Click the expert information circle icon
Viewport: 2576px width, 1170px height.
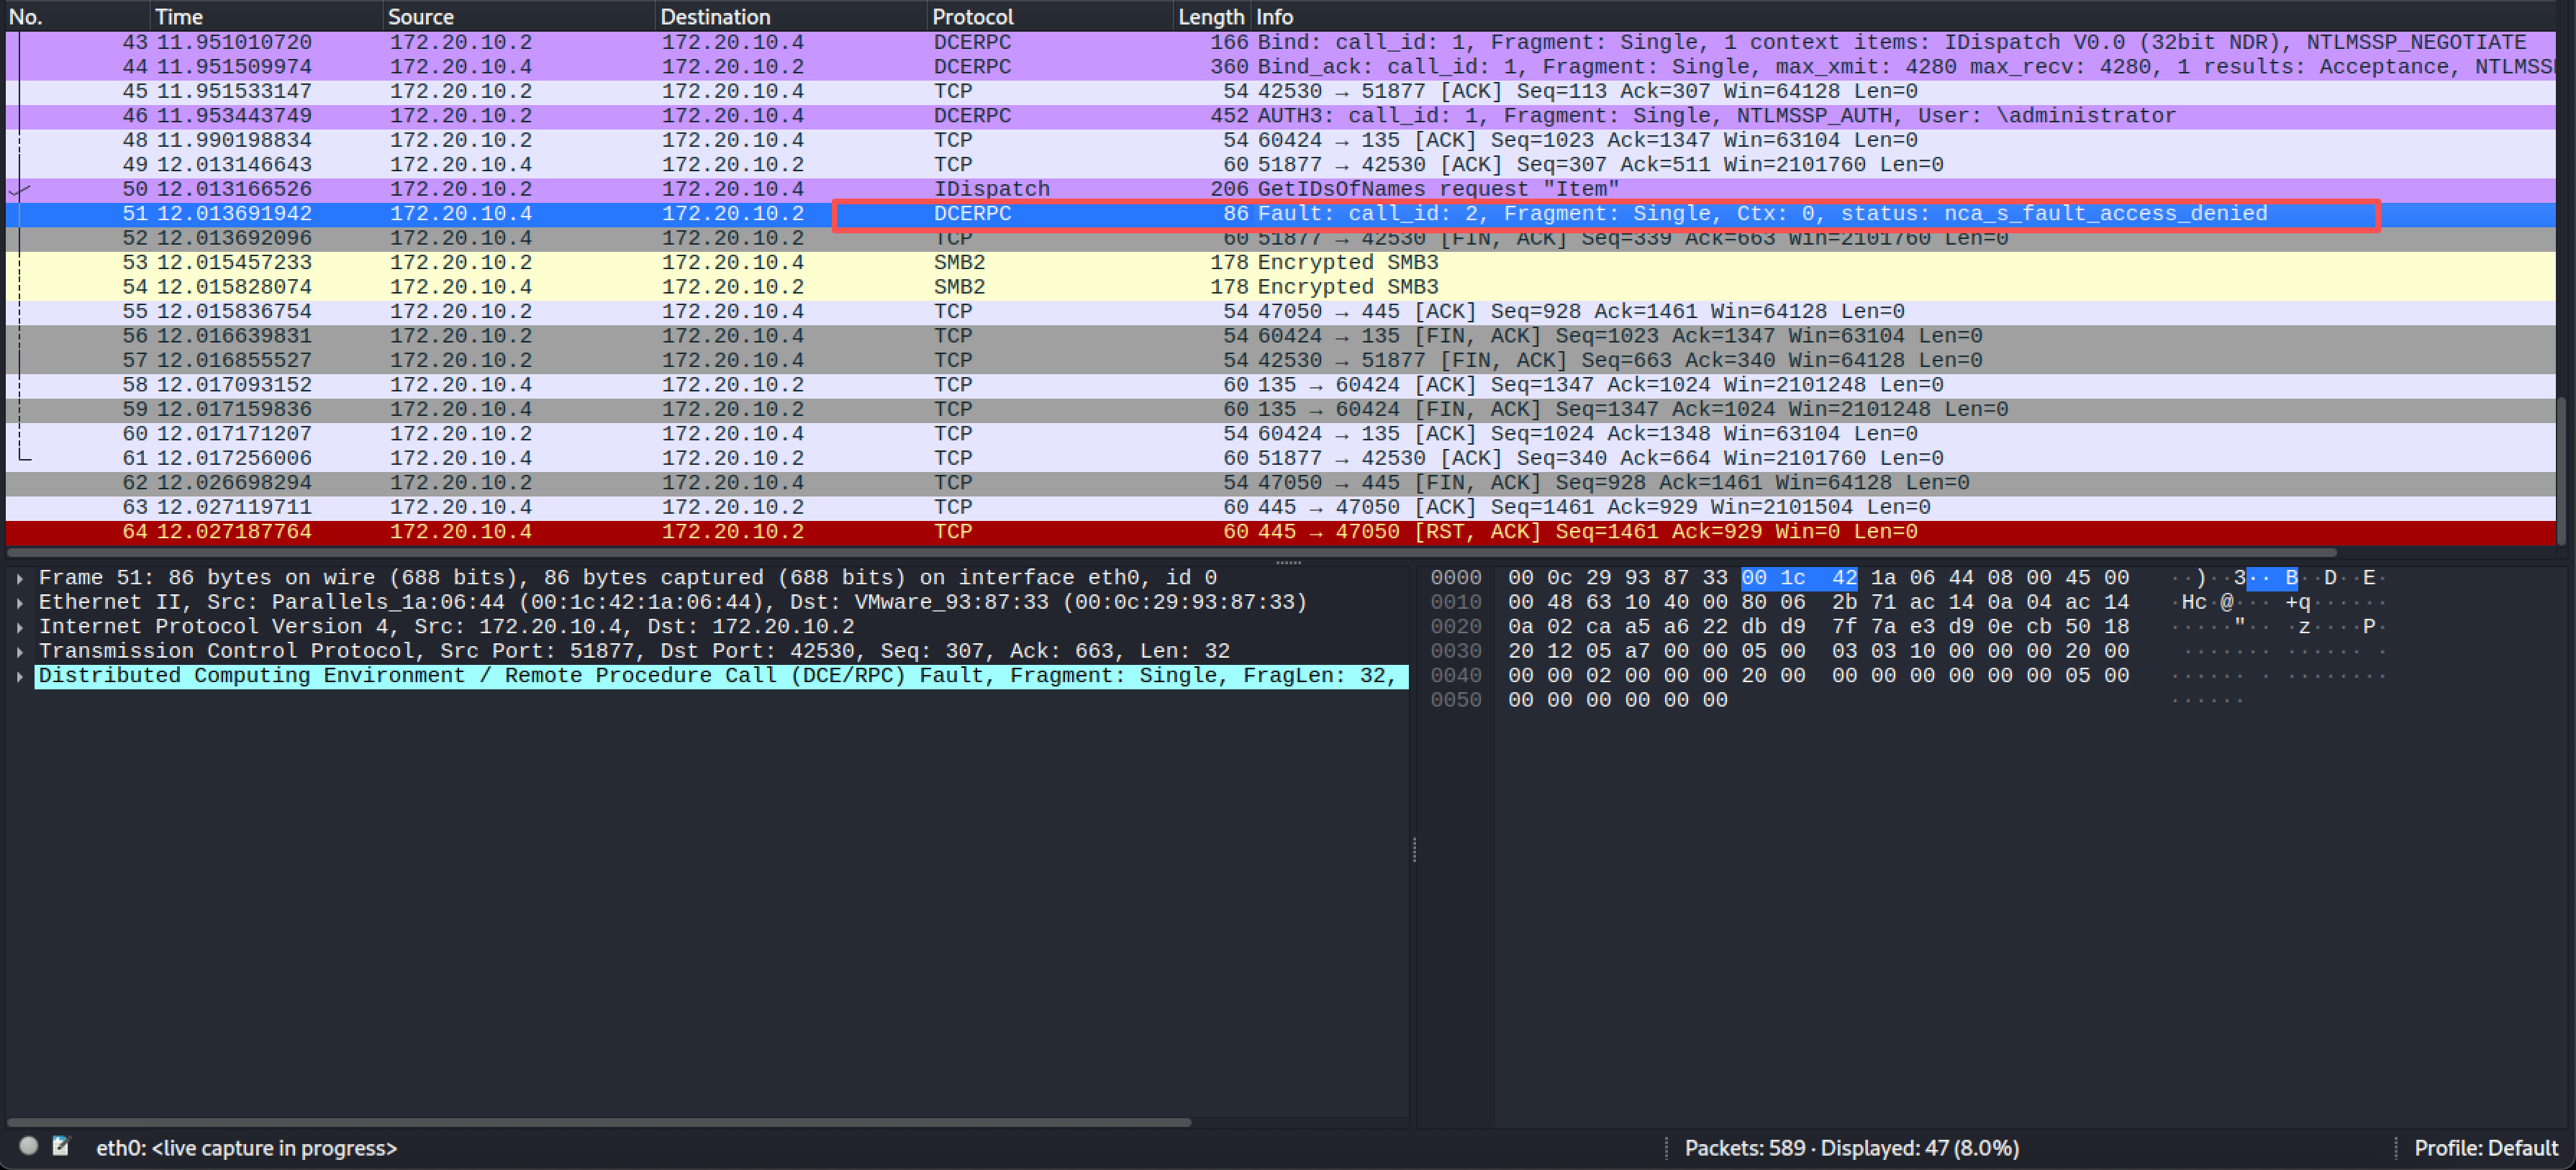28,1146
